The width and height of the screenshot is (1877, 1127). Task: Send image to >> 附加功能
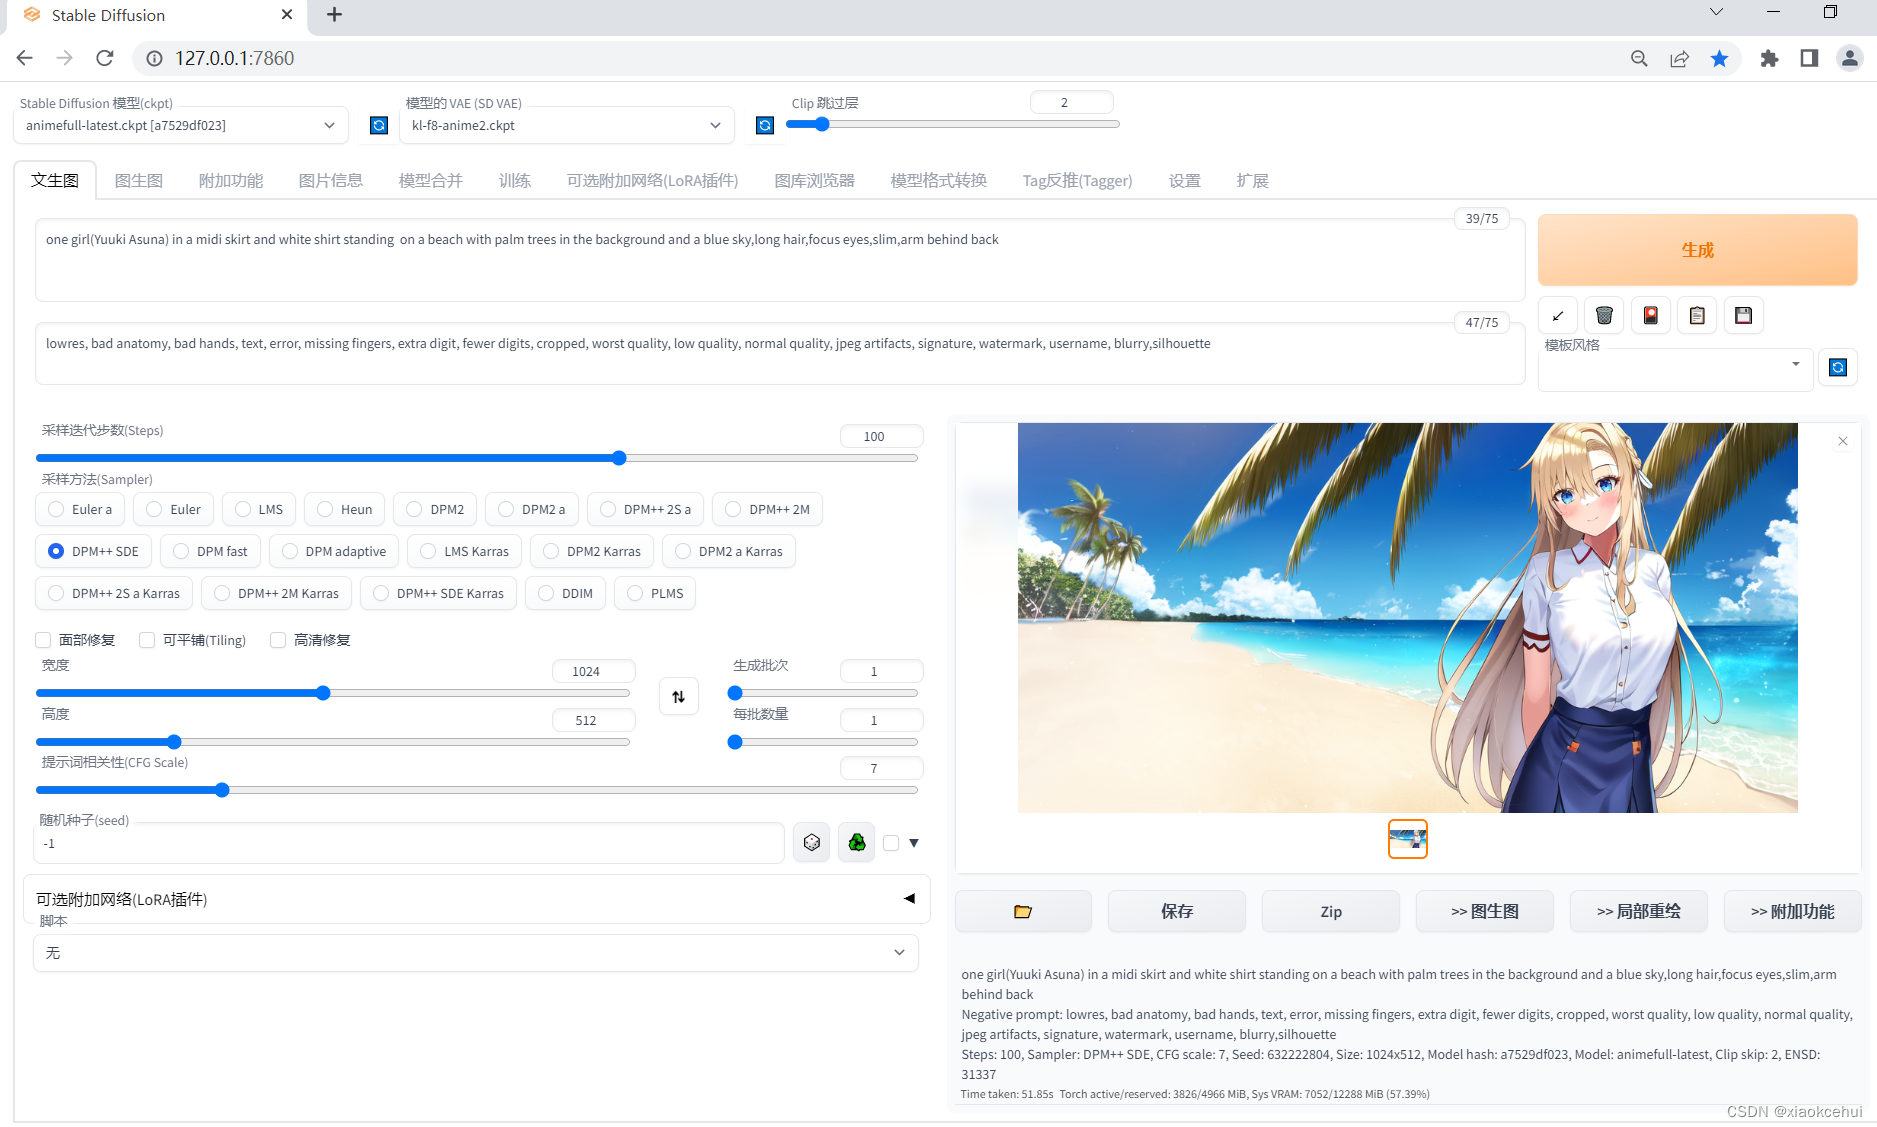point(1793,911)
